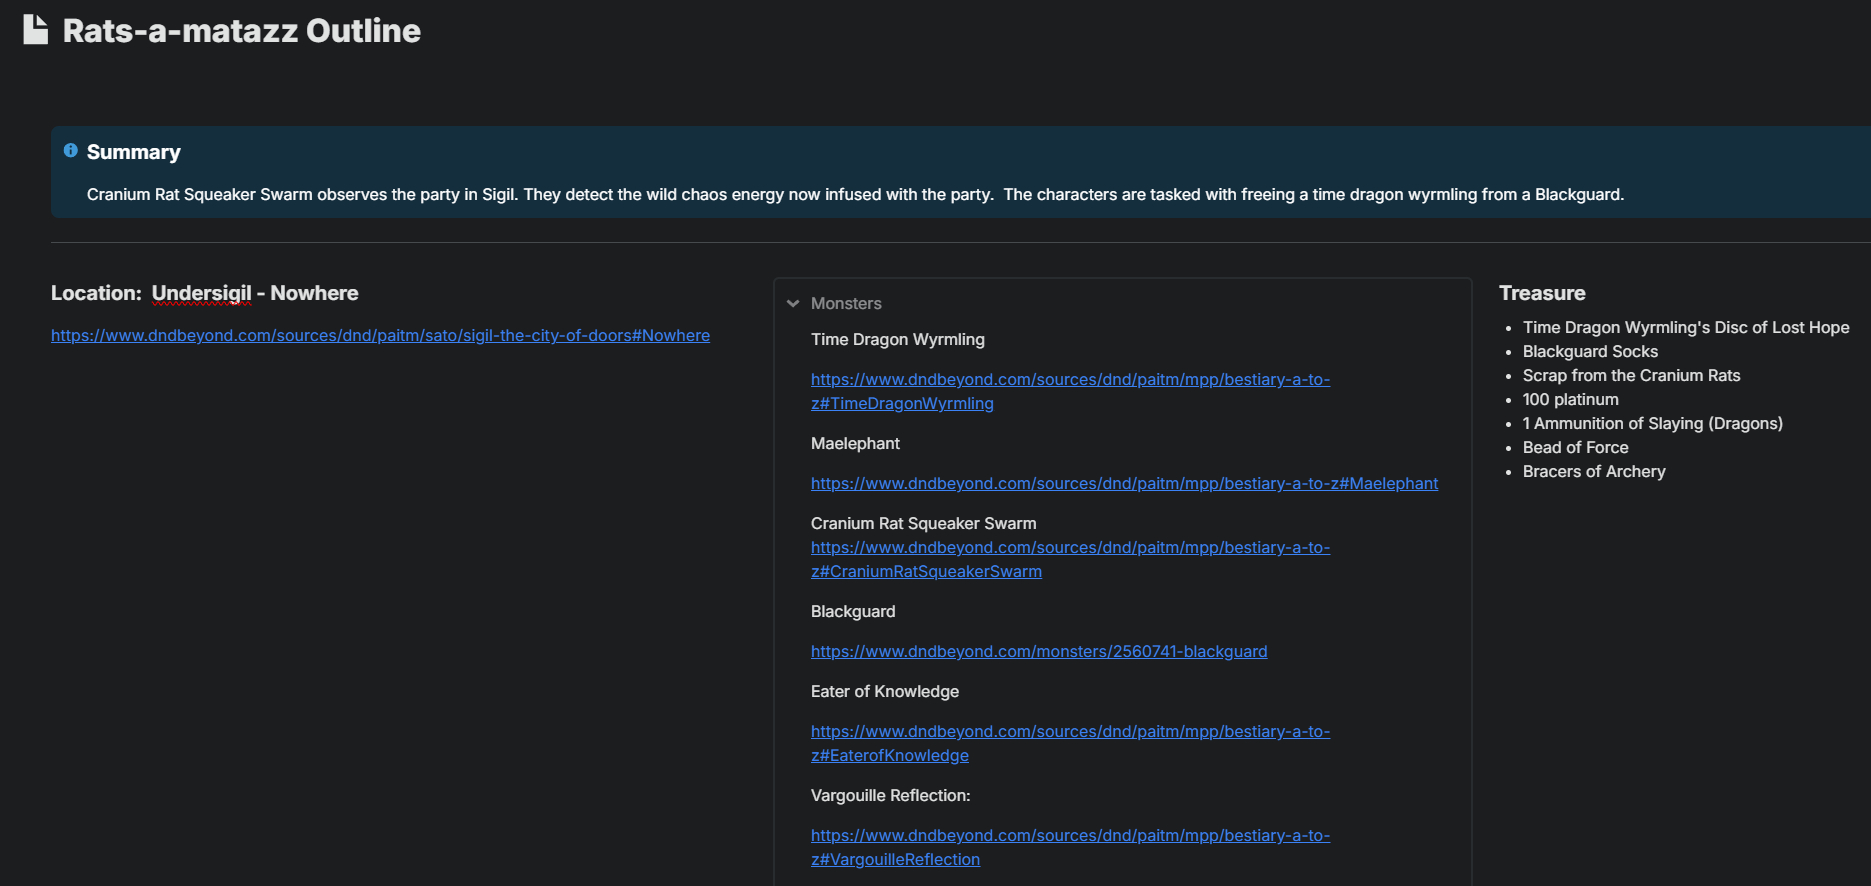Image resolution: width=1871 pixels, height=886 pixels.
Task: Click the misspelled word Undersigil in heading
Action: [x=201, y=293]
